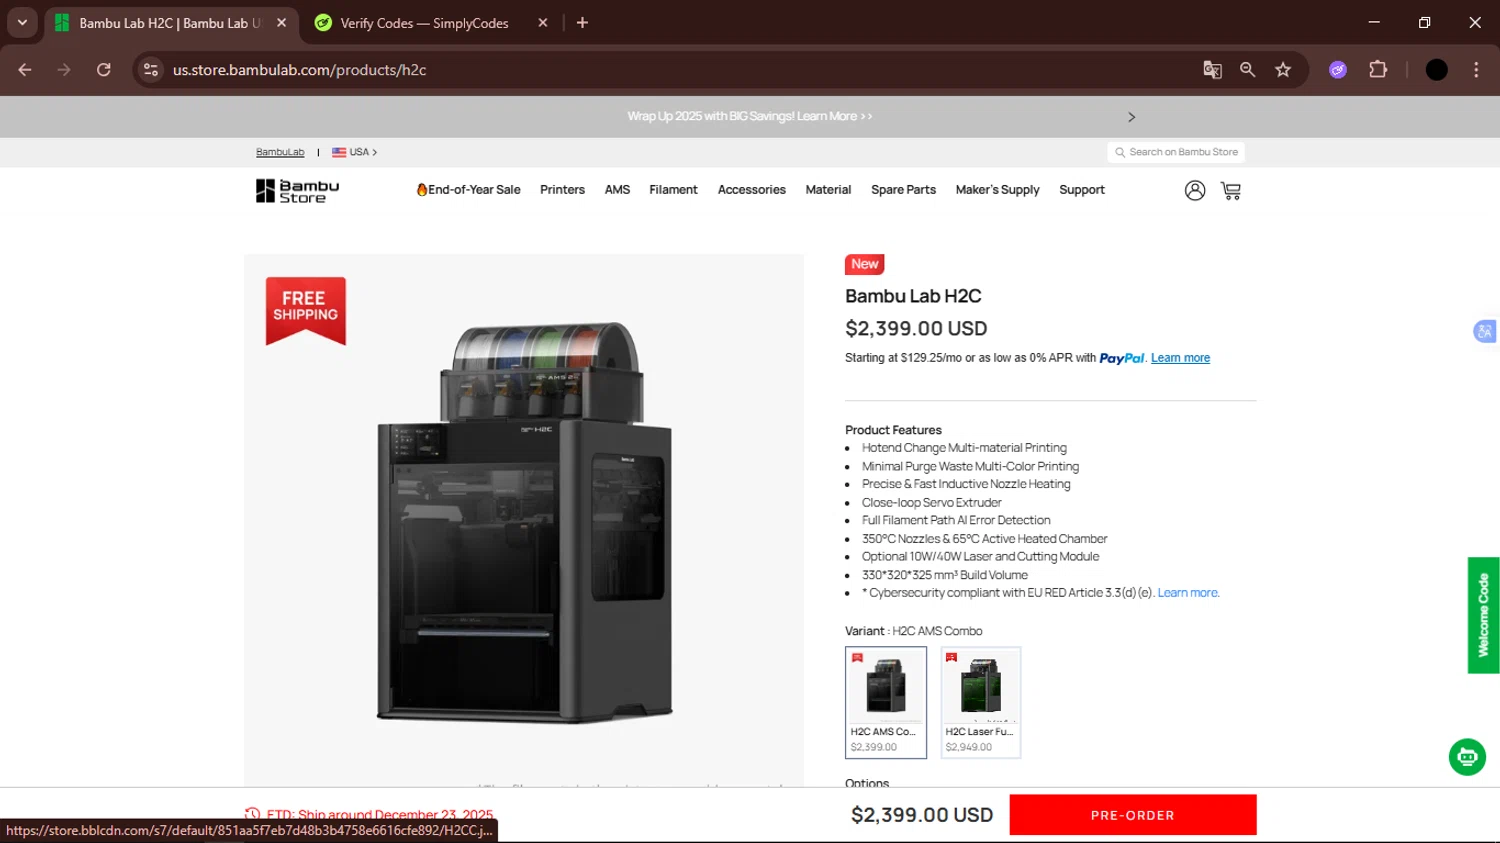Close the Bambu Lab H2C tab

(281, 23)
